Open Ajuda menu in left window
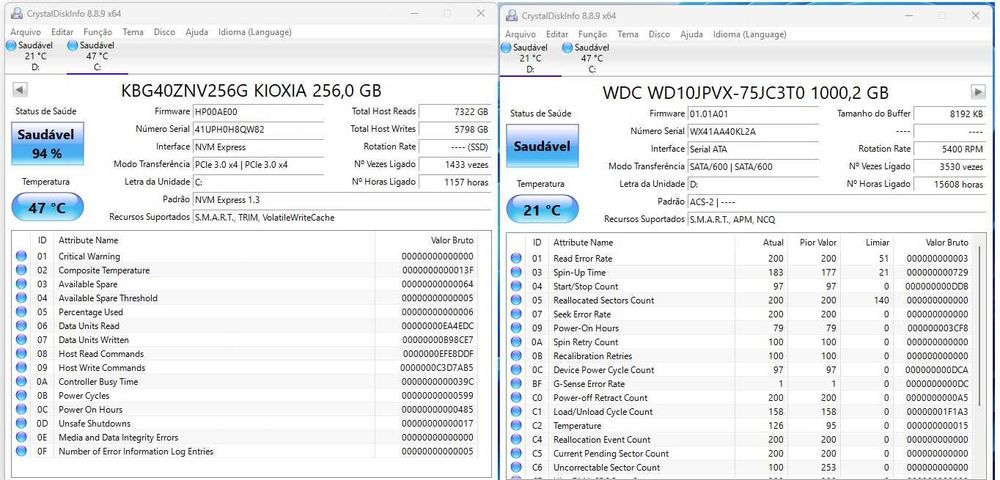 (x=196, y=32)
